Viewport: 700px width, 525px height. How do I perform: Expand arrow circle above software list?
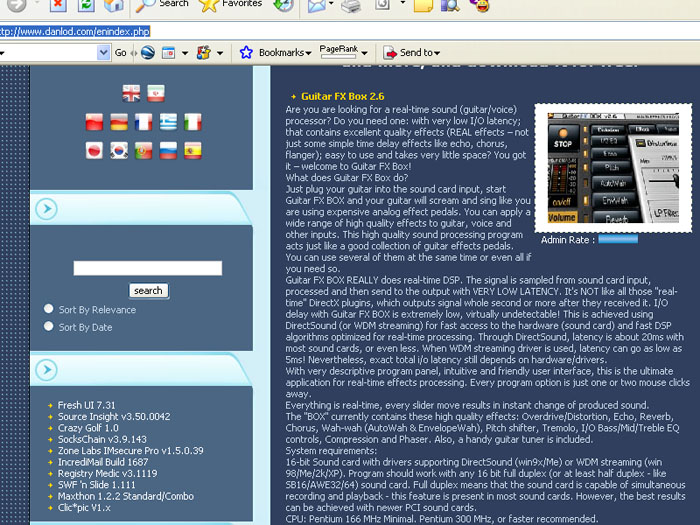point(46,370)
